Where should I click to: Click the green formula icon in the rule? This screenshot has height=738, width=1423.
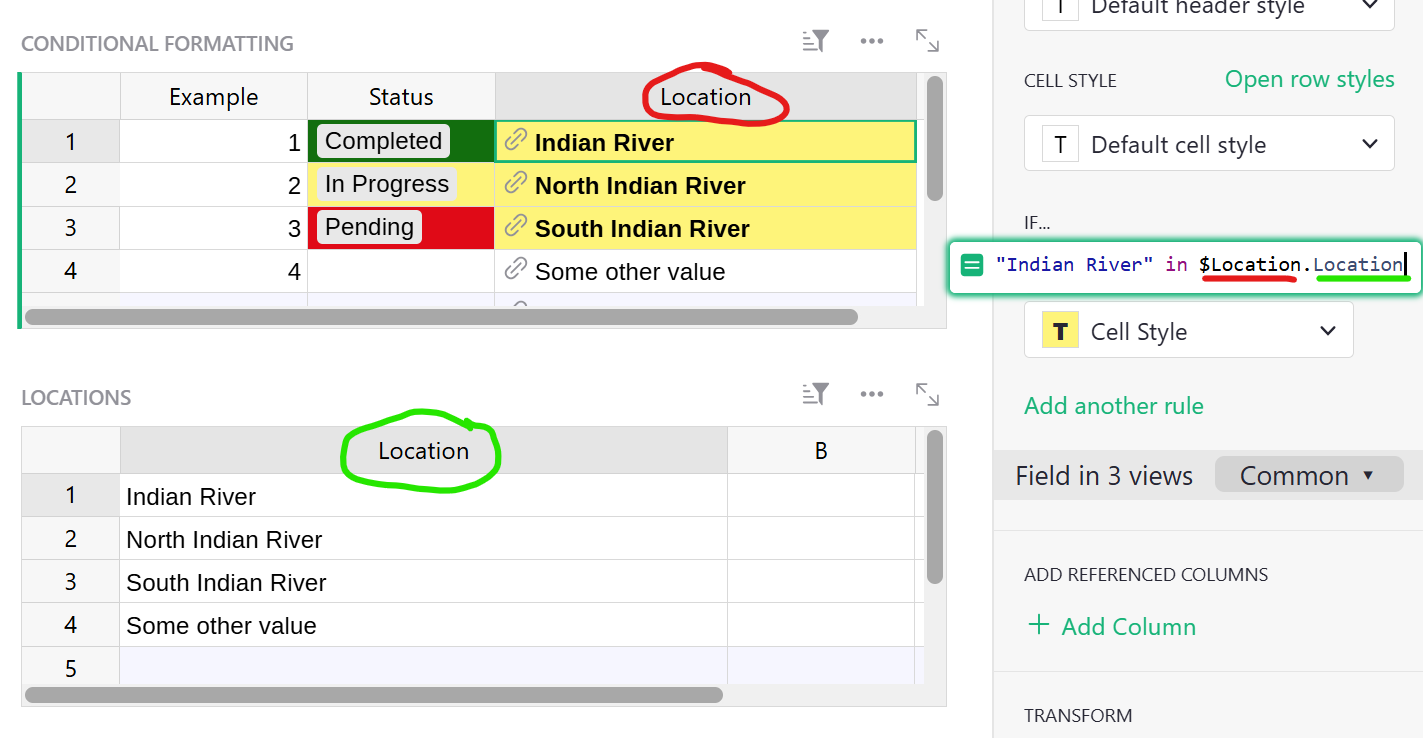970,264
